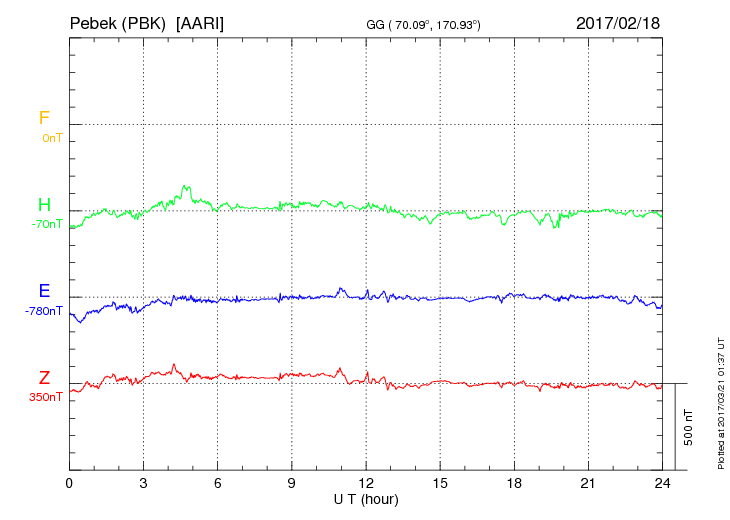
Task: Select the blue E component label
Action: 44,291
